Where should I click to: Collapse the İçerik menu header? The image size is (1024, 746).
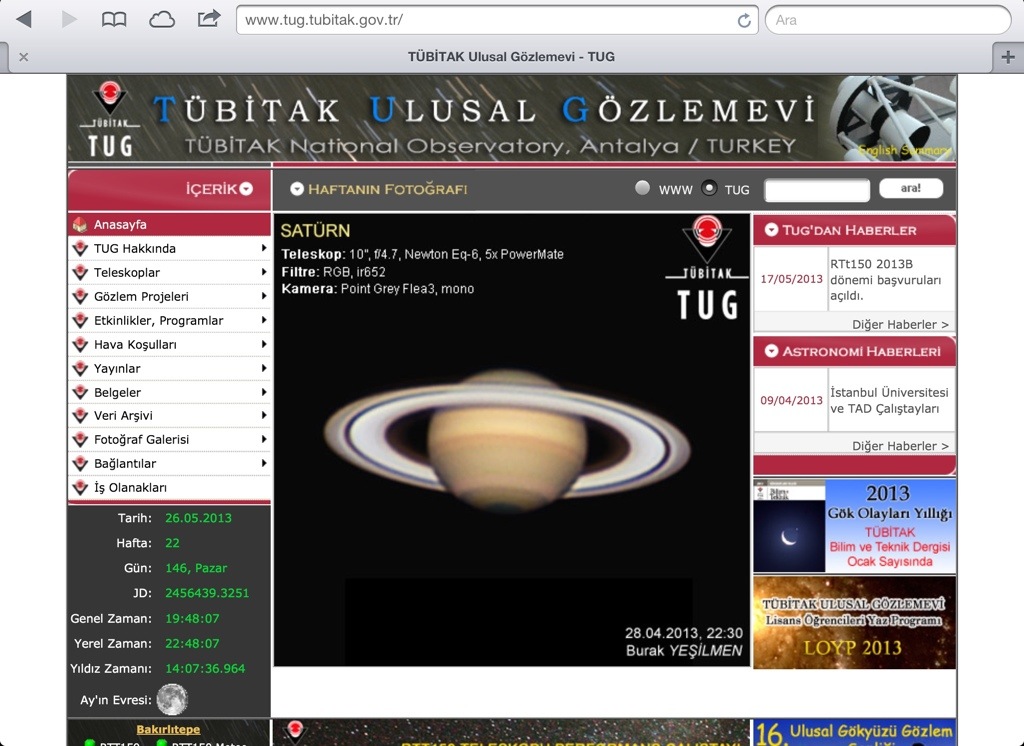pos(246,189)
